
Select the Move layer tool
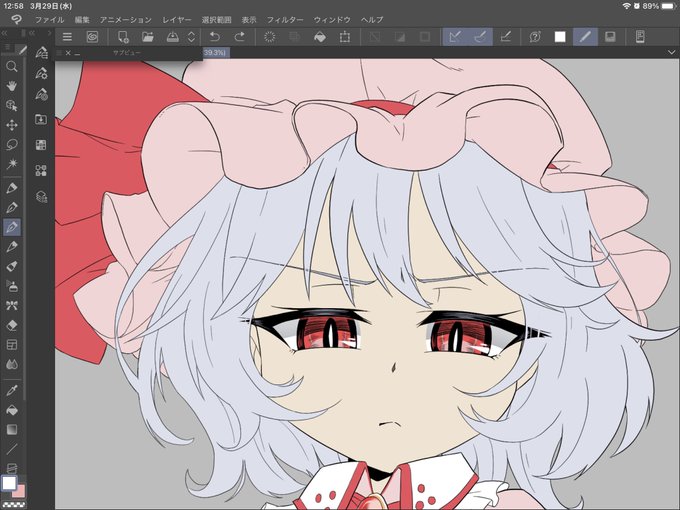[12, 125]
